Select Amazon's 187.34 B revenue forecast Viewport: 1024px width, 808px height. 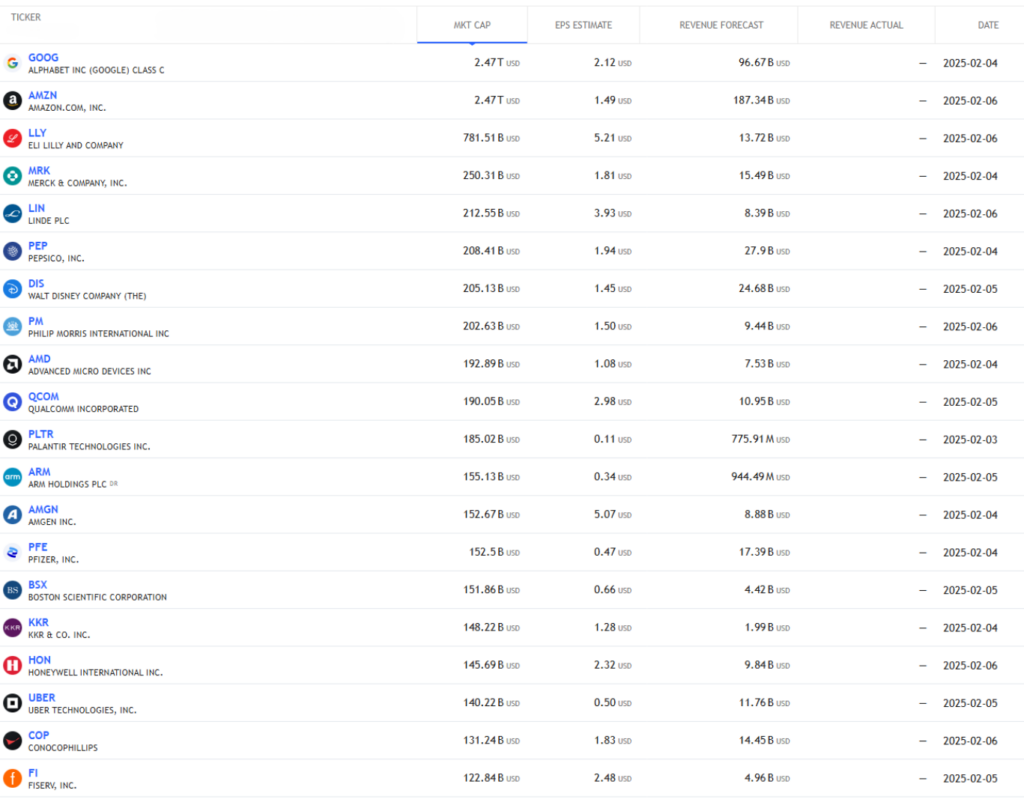(x=761, y=101)
